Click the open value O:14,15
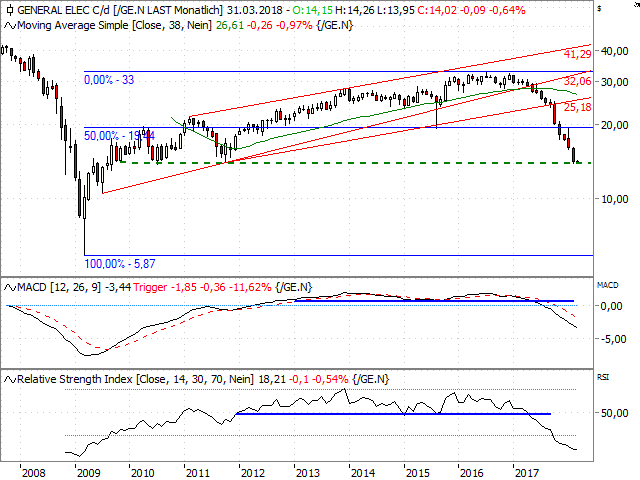This screenshot has height=480, width=640. tap(313, 10)
